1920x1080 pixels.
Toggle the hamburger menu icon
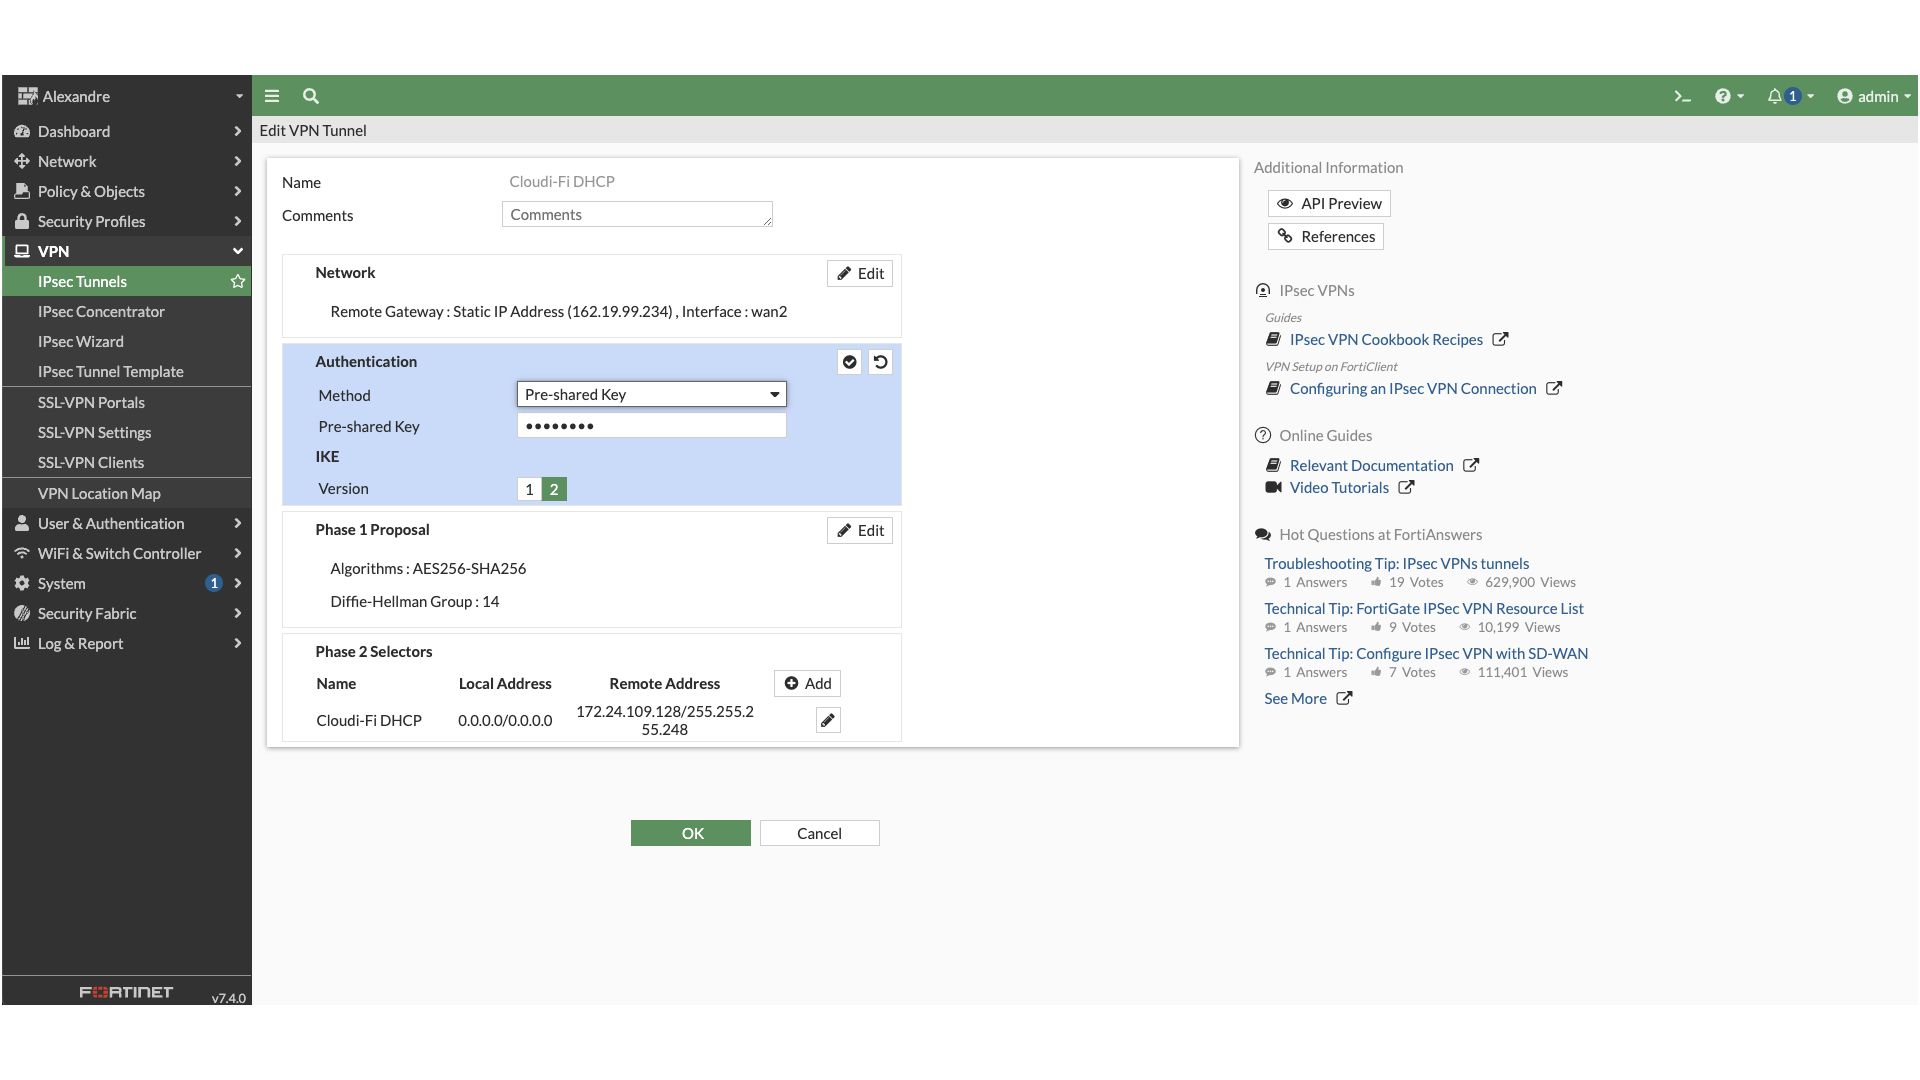272,96
